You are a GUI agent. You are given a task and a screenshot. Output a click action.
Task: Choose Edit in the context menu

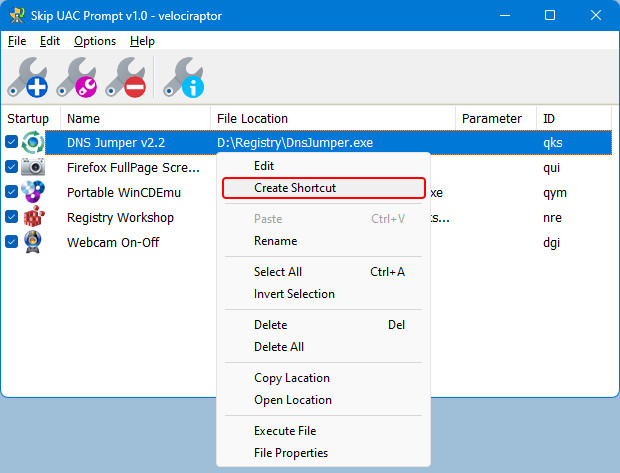323,166
